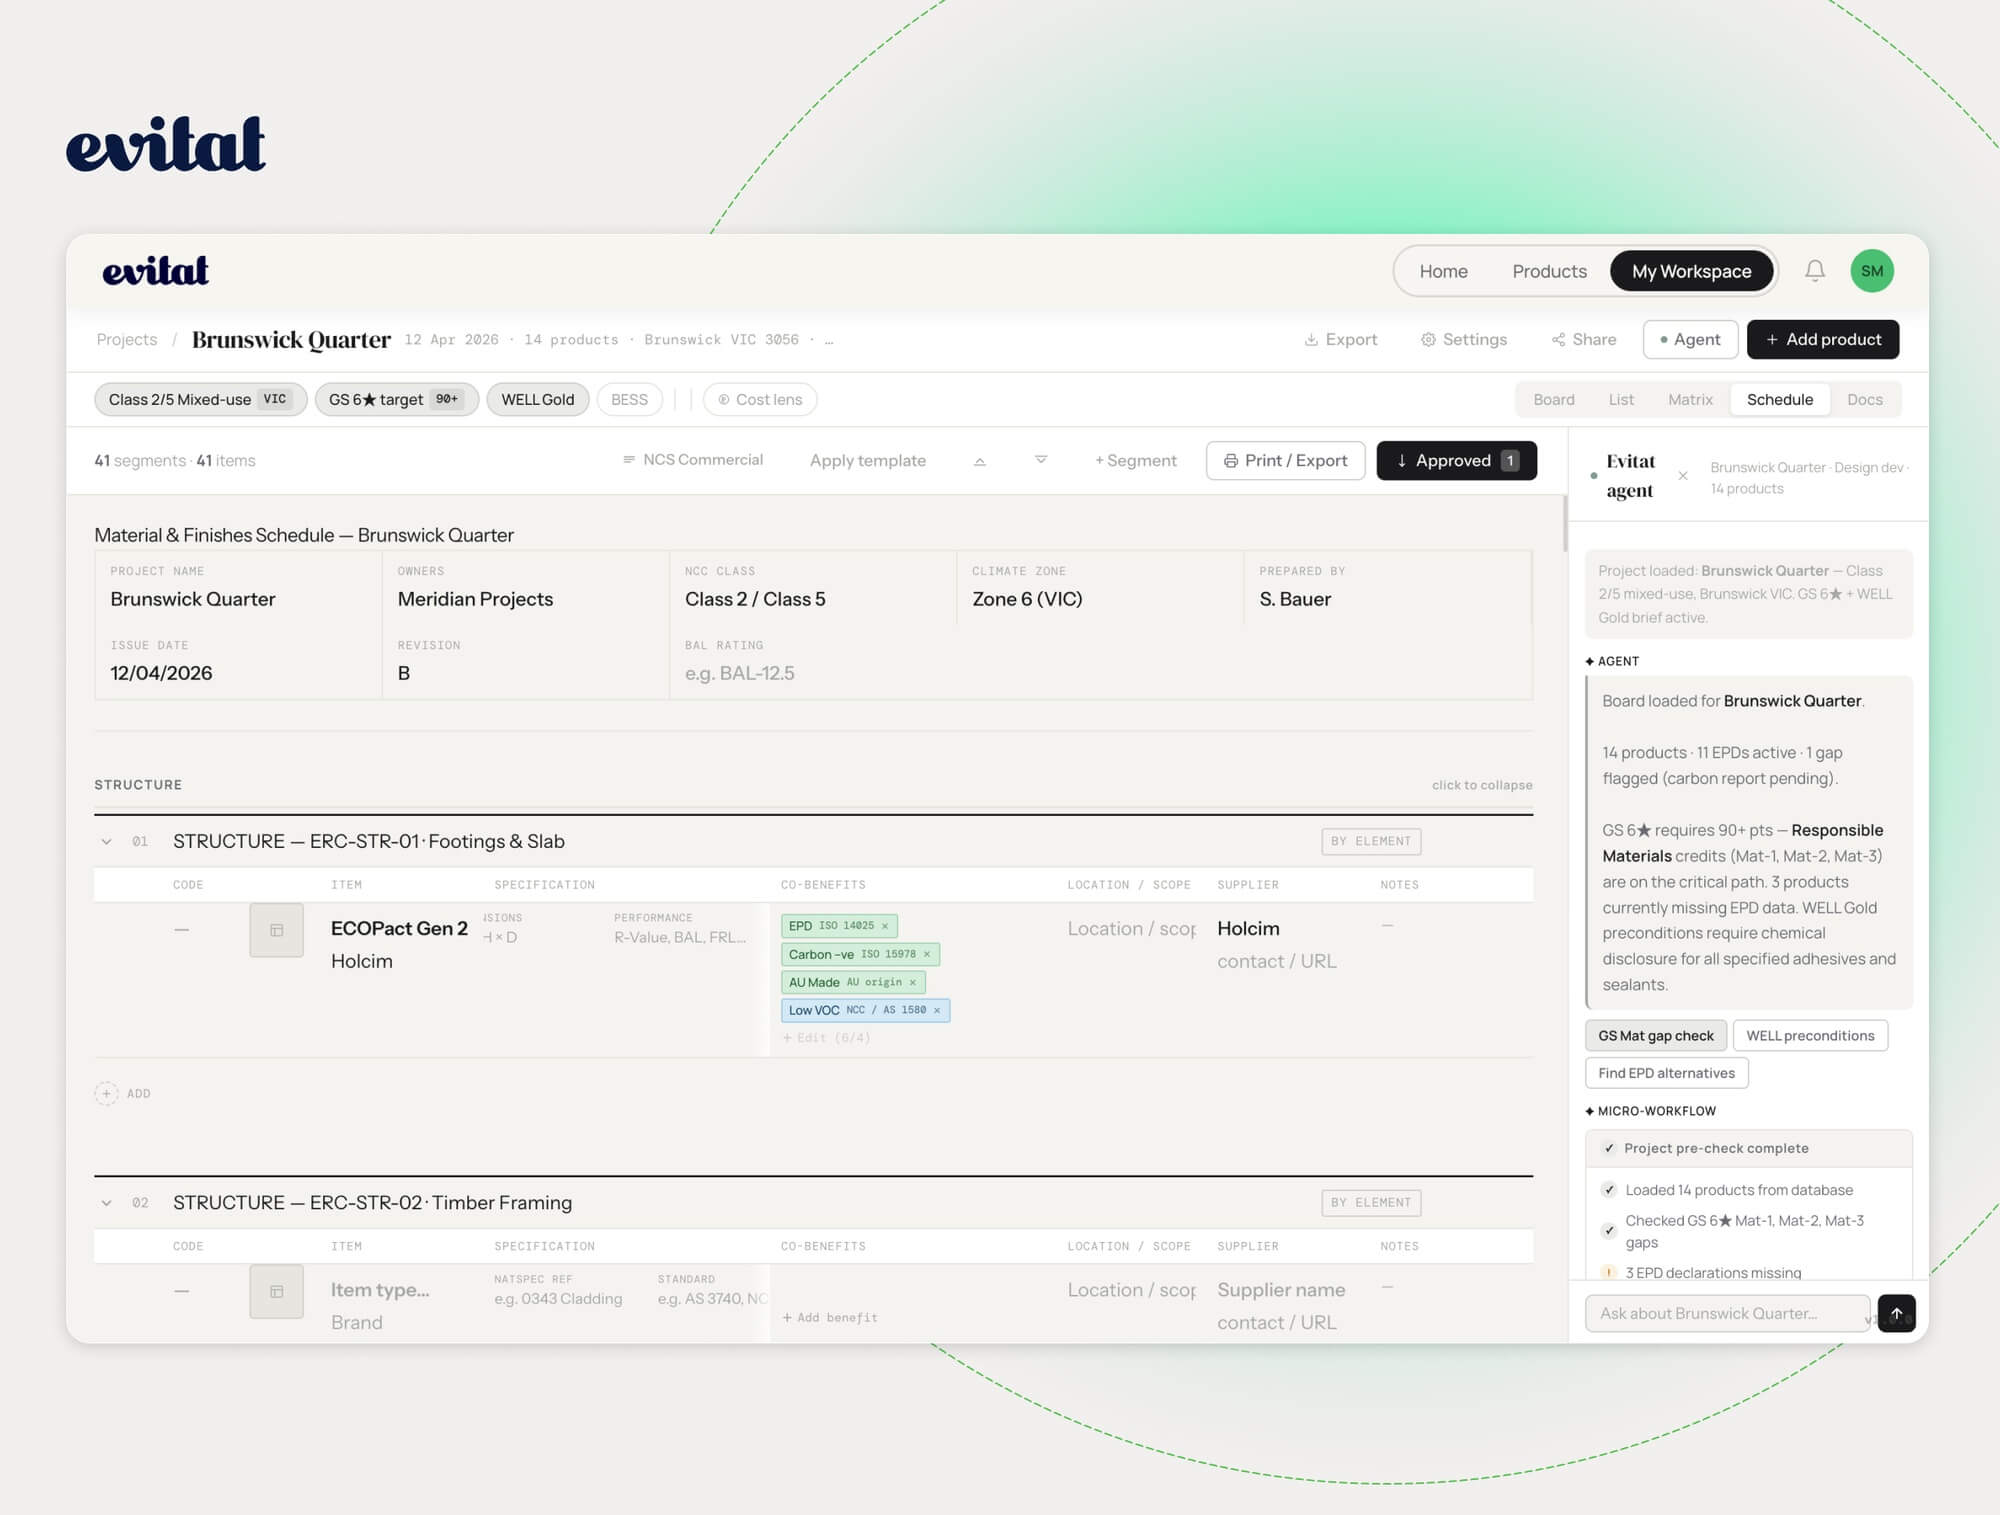Remove the EPD ISO 14025 tag

(885, 926)
